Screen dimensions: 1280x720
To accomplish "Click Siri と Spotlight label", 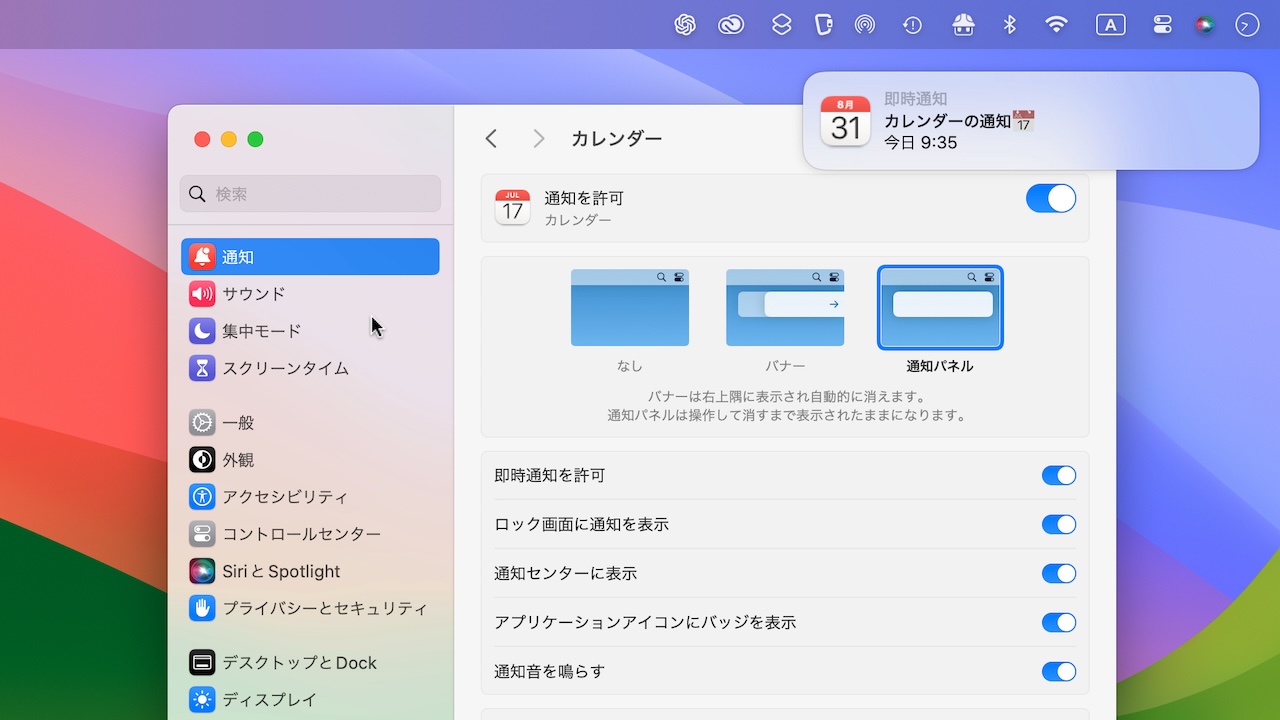I will tap(281, 571).
